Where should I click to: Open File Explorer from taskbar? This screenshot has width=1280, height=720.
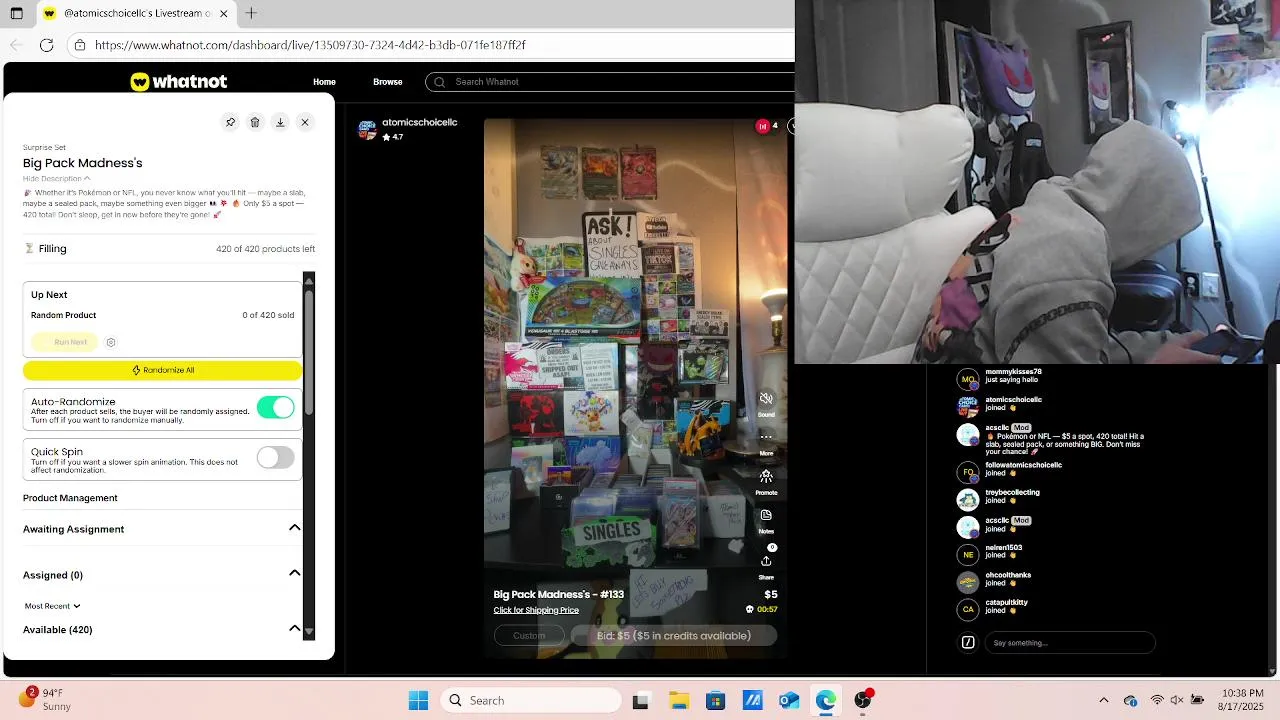click(679, 701)
